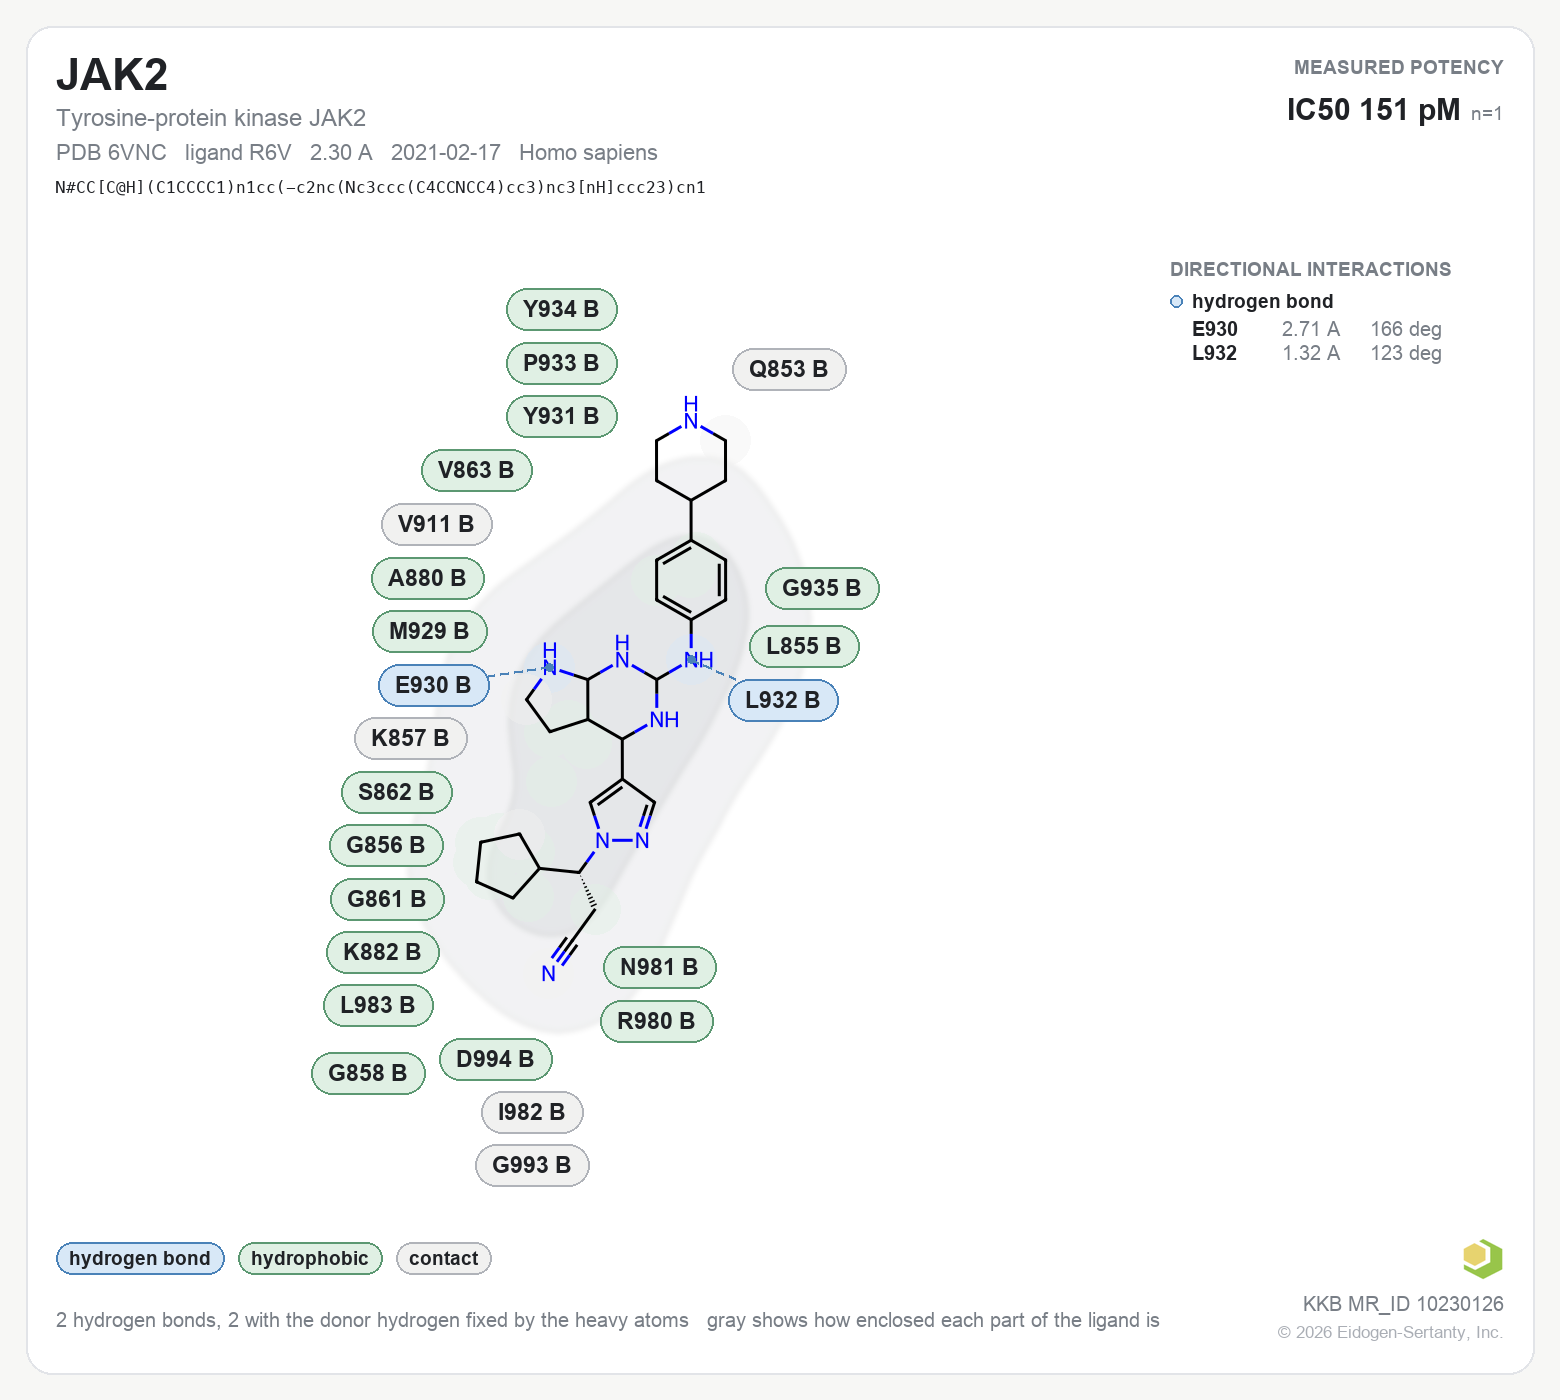Screen dimensions: 1560x1400
Task: Click the hydrophobic legend pill
Action: coord(310,1258)
